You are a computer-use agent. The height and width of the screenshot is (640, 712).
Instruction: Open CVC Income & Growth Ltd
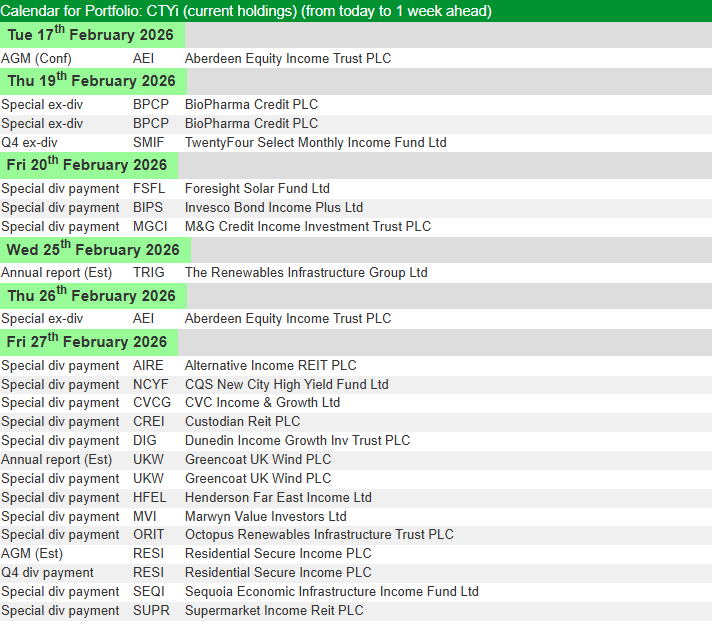point(262,403)
